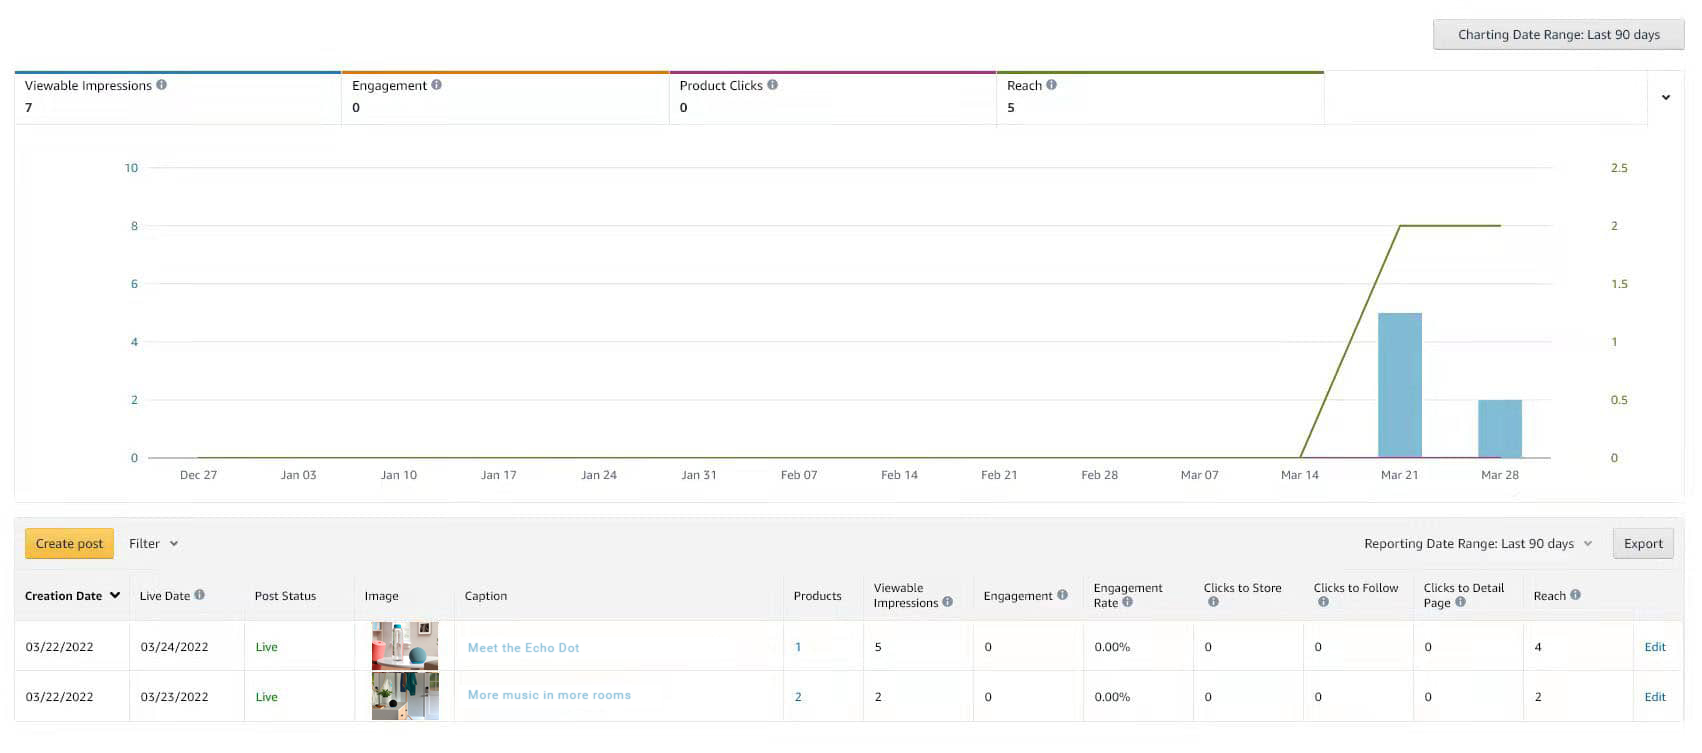The image size is (1702, 753).
Task: Select the Product Clicks metric tab
Action: (833, 97)
